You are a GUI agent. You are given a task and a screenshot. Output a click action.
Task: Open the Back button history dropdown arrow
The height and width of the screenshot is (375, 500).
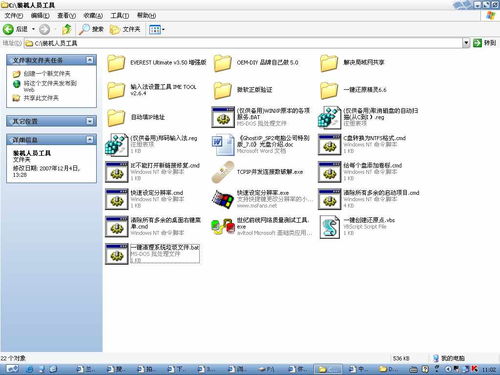[x=33, y=29]
